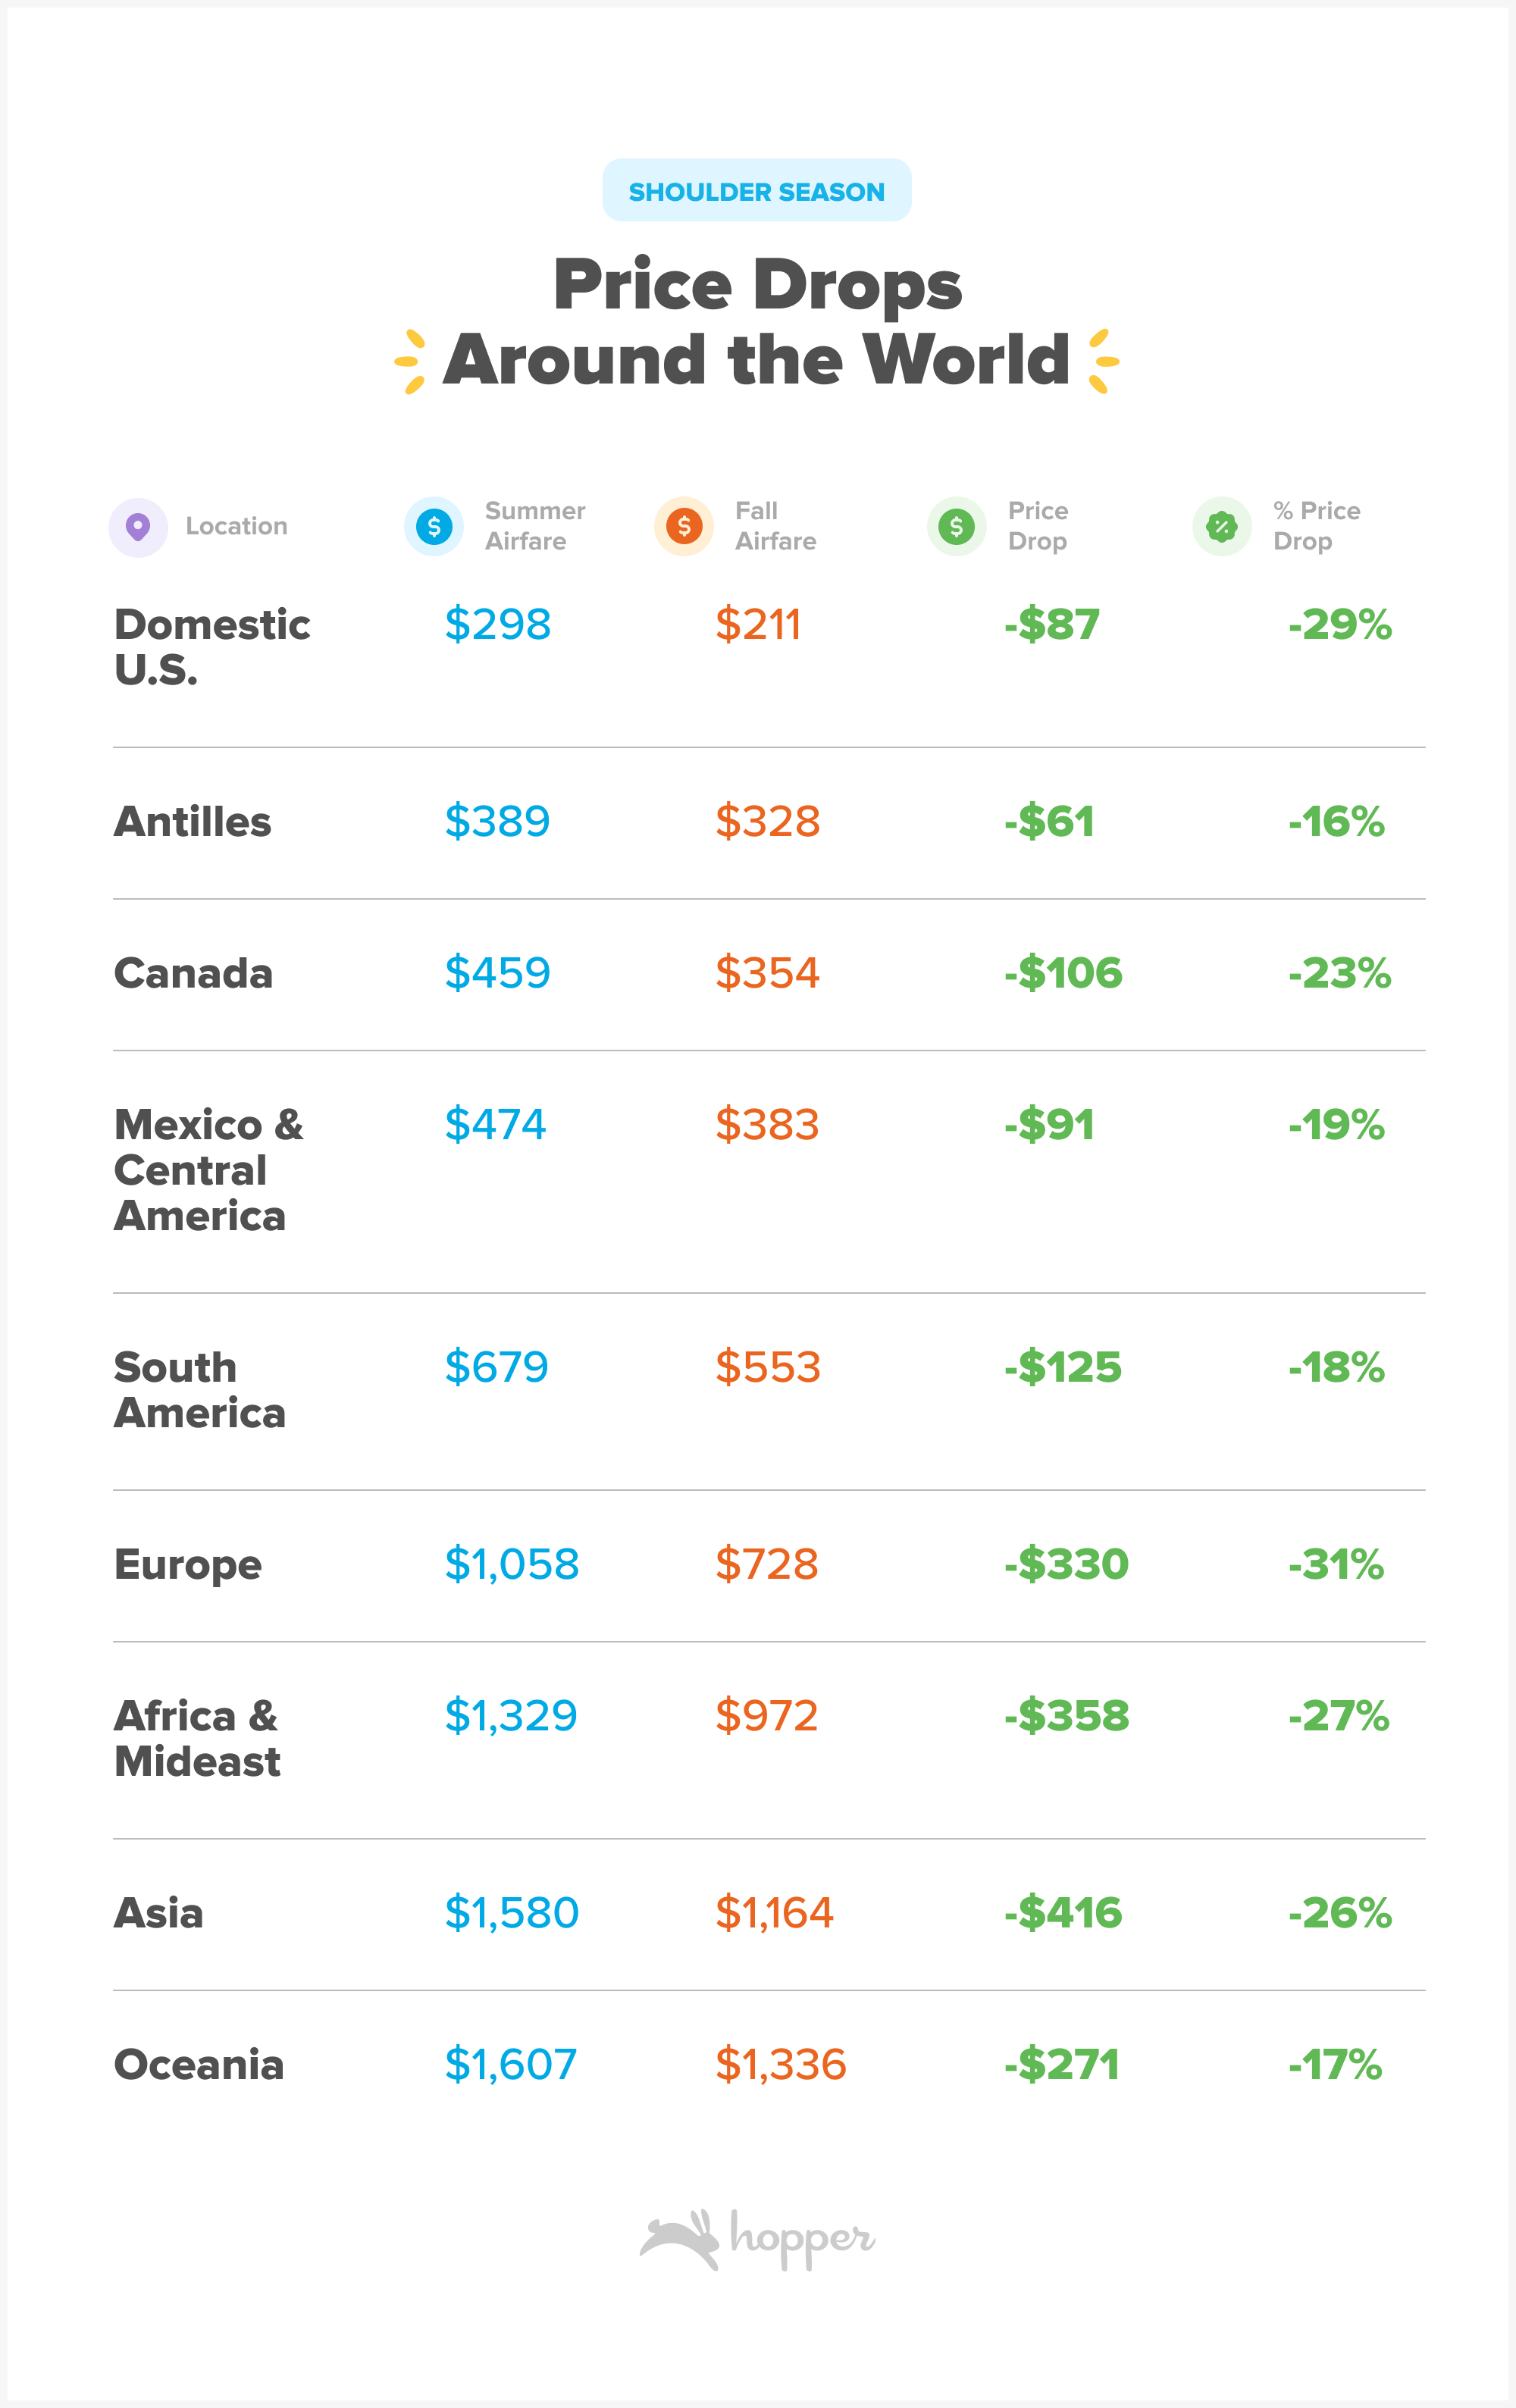
Task: Click the orange Fall Airfare dollar icon
Action: 684,526
